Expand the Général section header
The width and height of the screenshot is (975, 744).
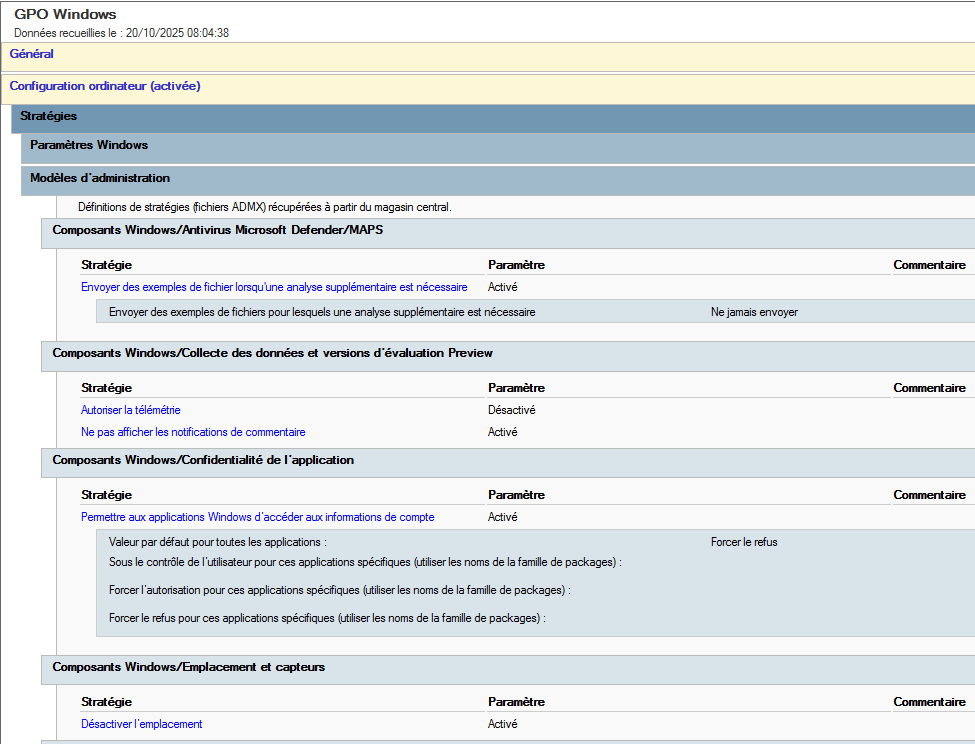click(32, 54)
